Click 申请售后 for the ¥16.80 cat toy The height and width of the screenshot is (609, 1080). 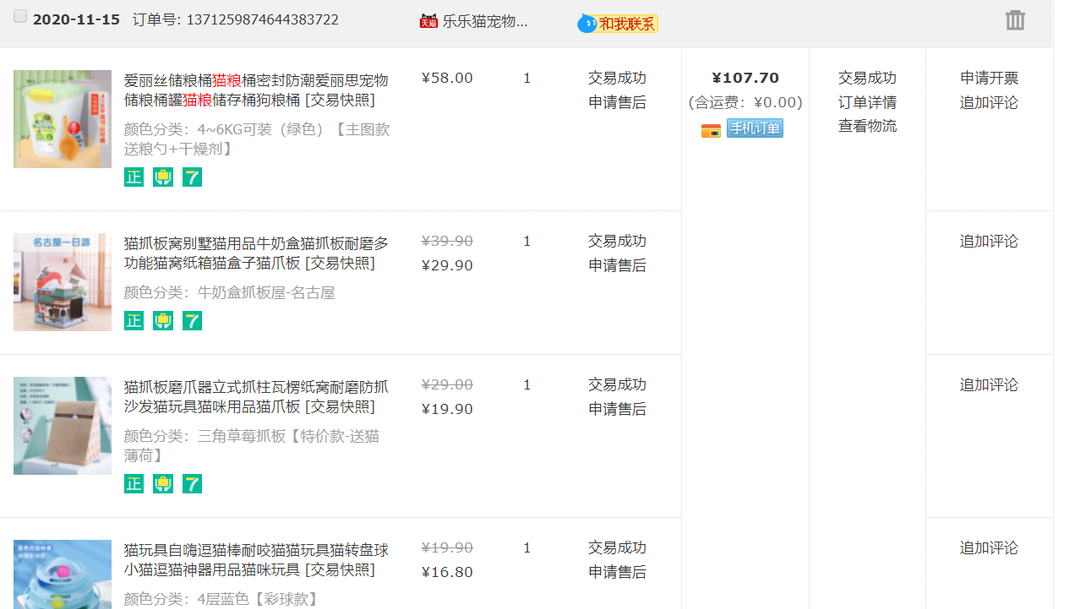[617, 572]
